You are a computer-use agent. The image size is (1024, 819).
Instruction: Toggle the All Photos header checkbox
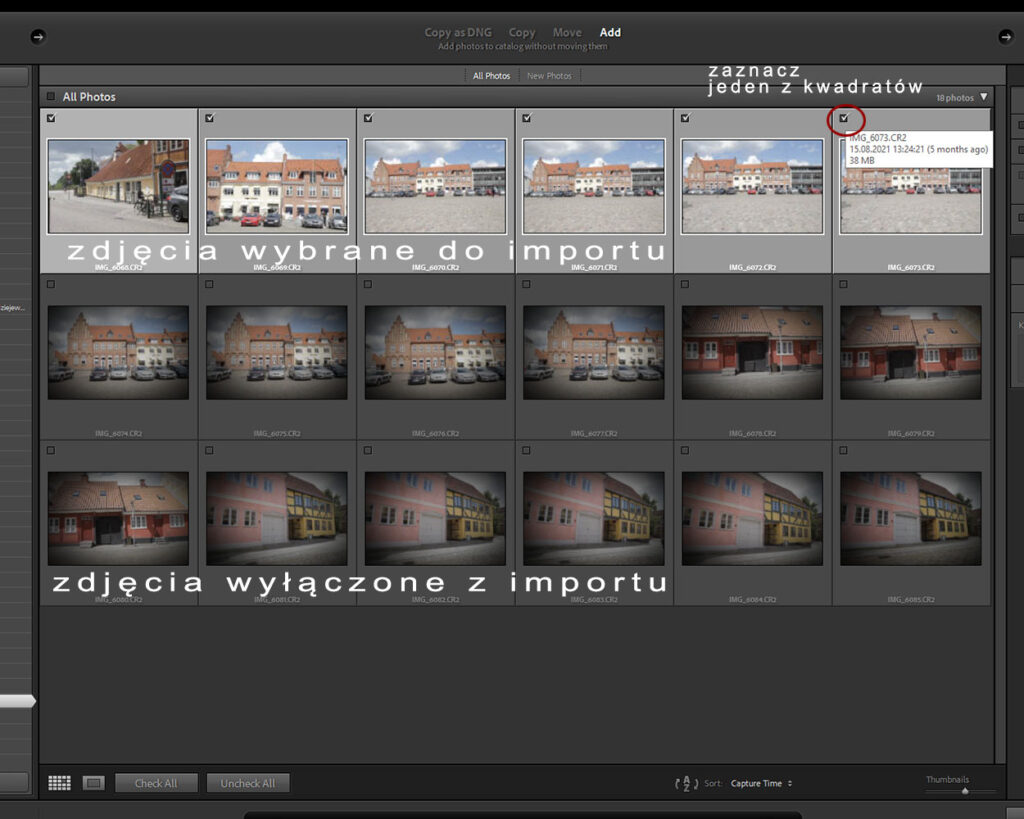pyautogui.click(x=51, y=97)
